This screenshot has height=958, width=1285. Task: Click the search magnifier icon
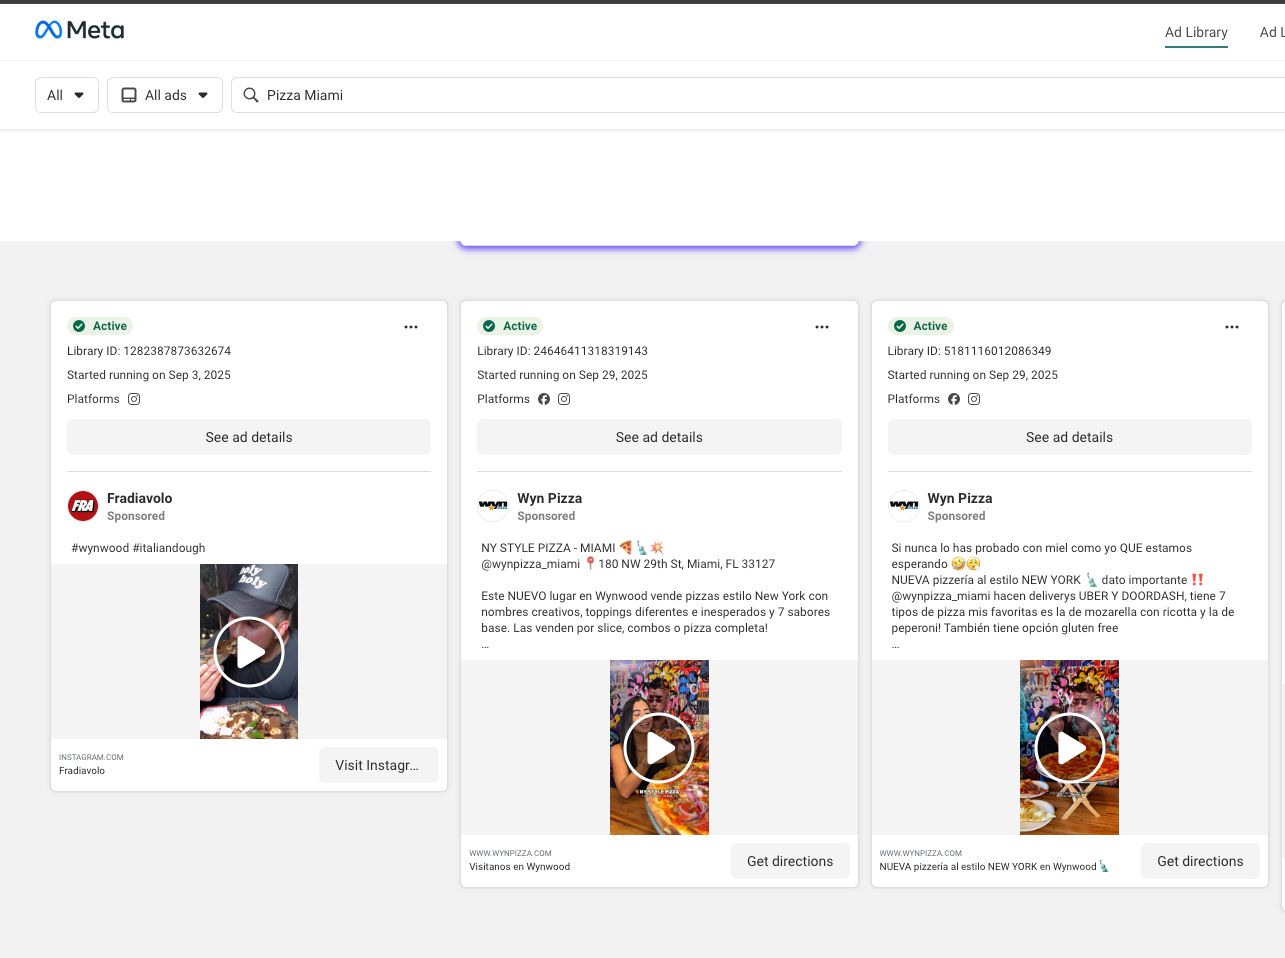point(251,95)
